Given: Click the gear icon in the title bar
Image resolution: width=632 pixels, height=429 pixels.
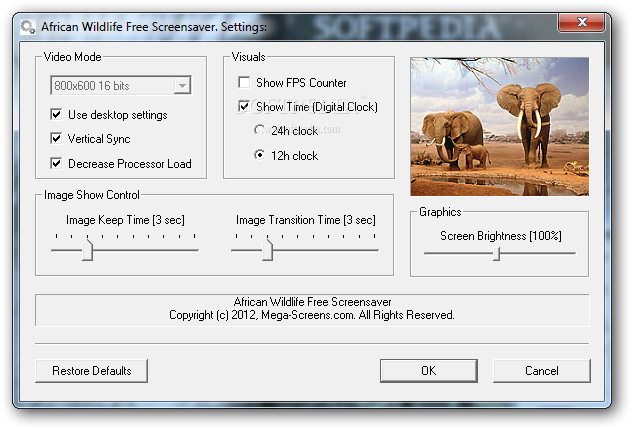Looking at the screenshot, I should click(x=28, y=27).
